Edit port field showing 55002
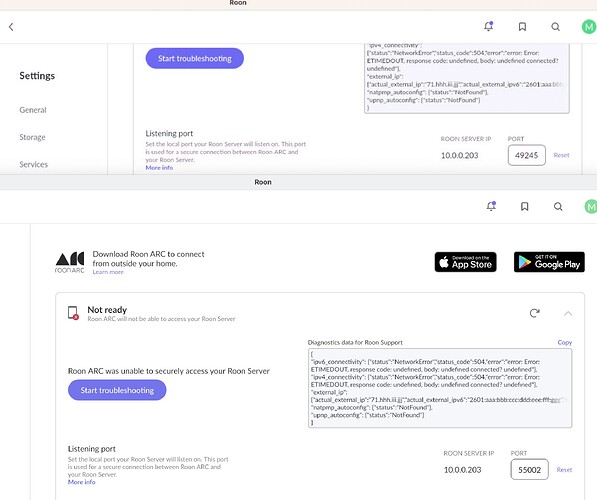 point(529,470)
